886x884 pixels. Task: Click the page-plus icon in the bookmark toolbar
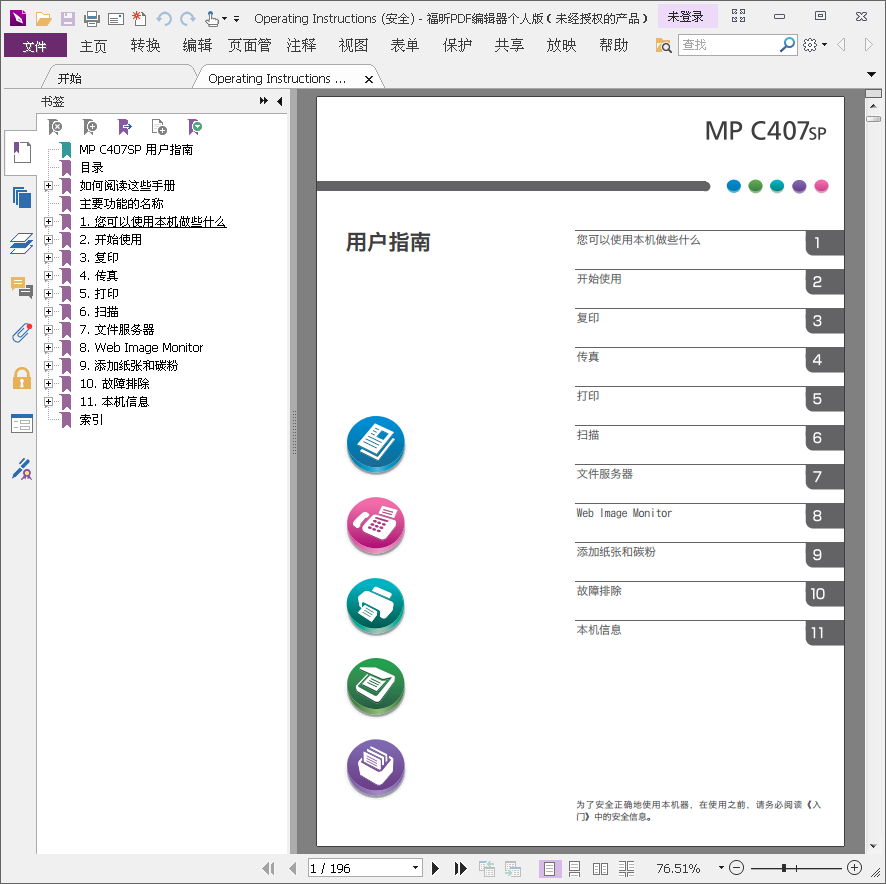159,127
